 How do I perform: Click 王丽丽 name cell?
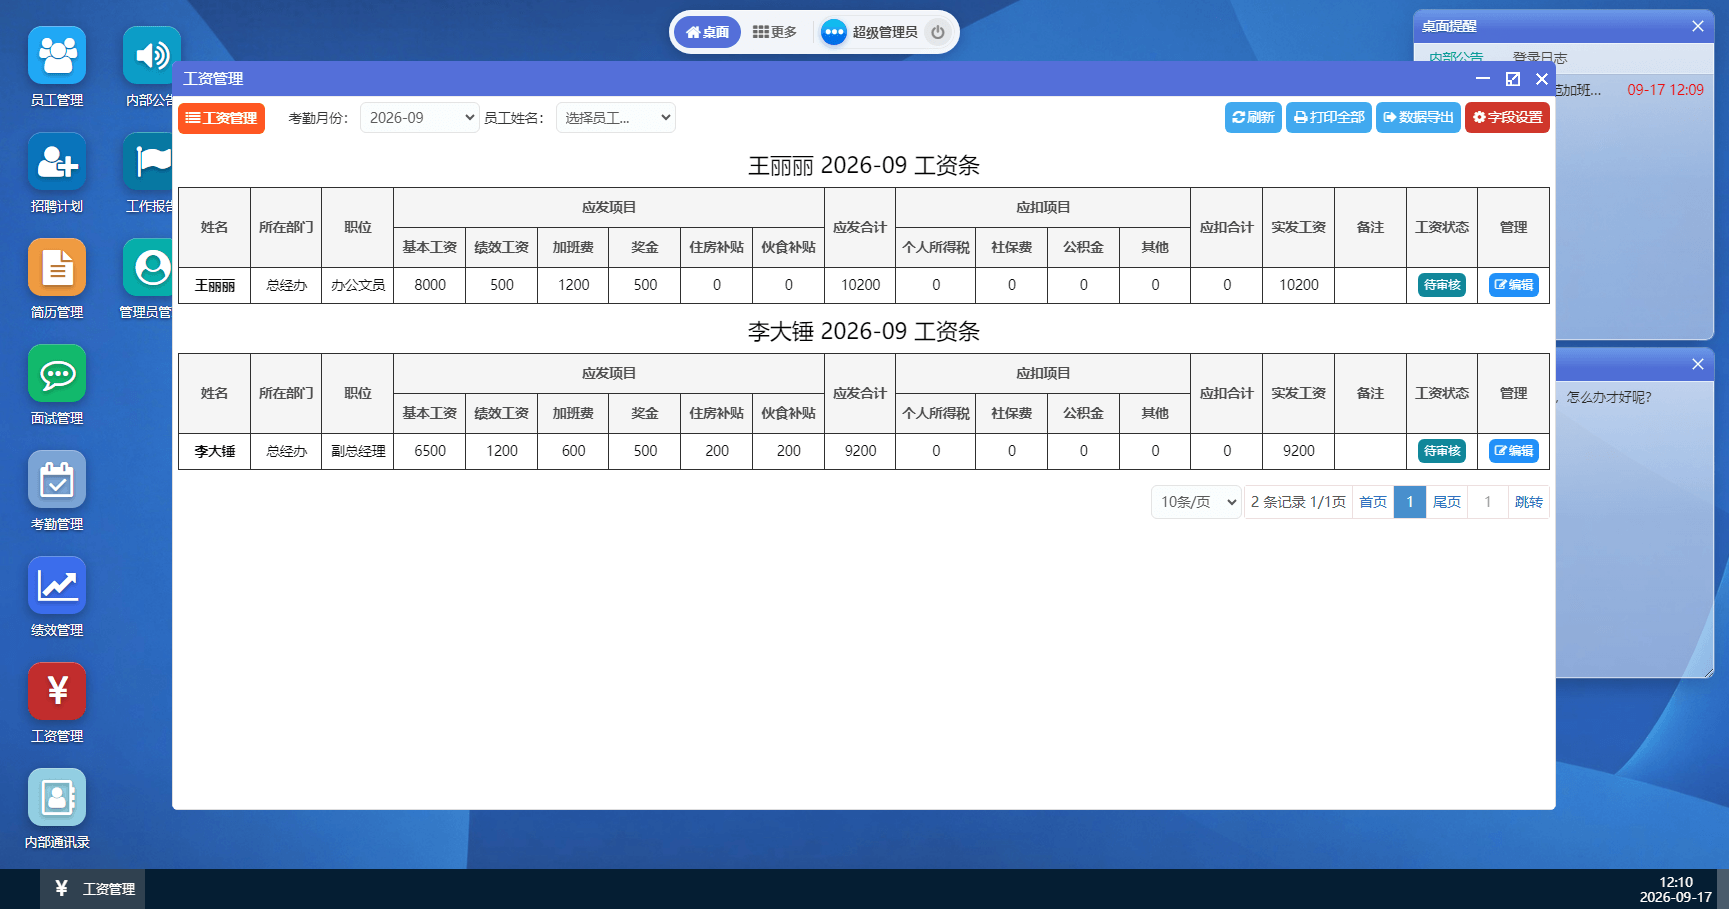click(215, 285)
